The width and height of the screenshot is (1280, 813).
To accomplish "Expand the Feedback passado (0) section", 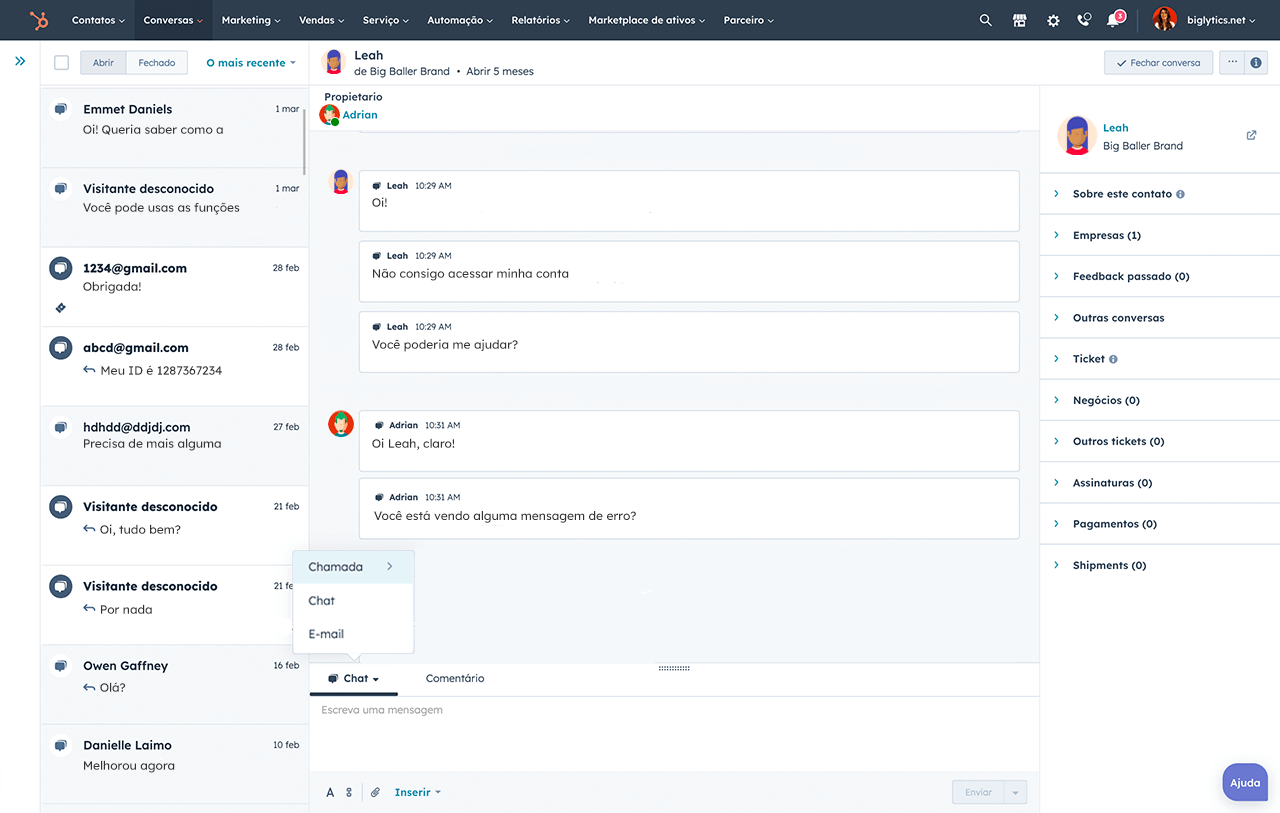I will (1160, 276).
